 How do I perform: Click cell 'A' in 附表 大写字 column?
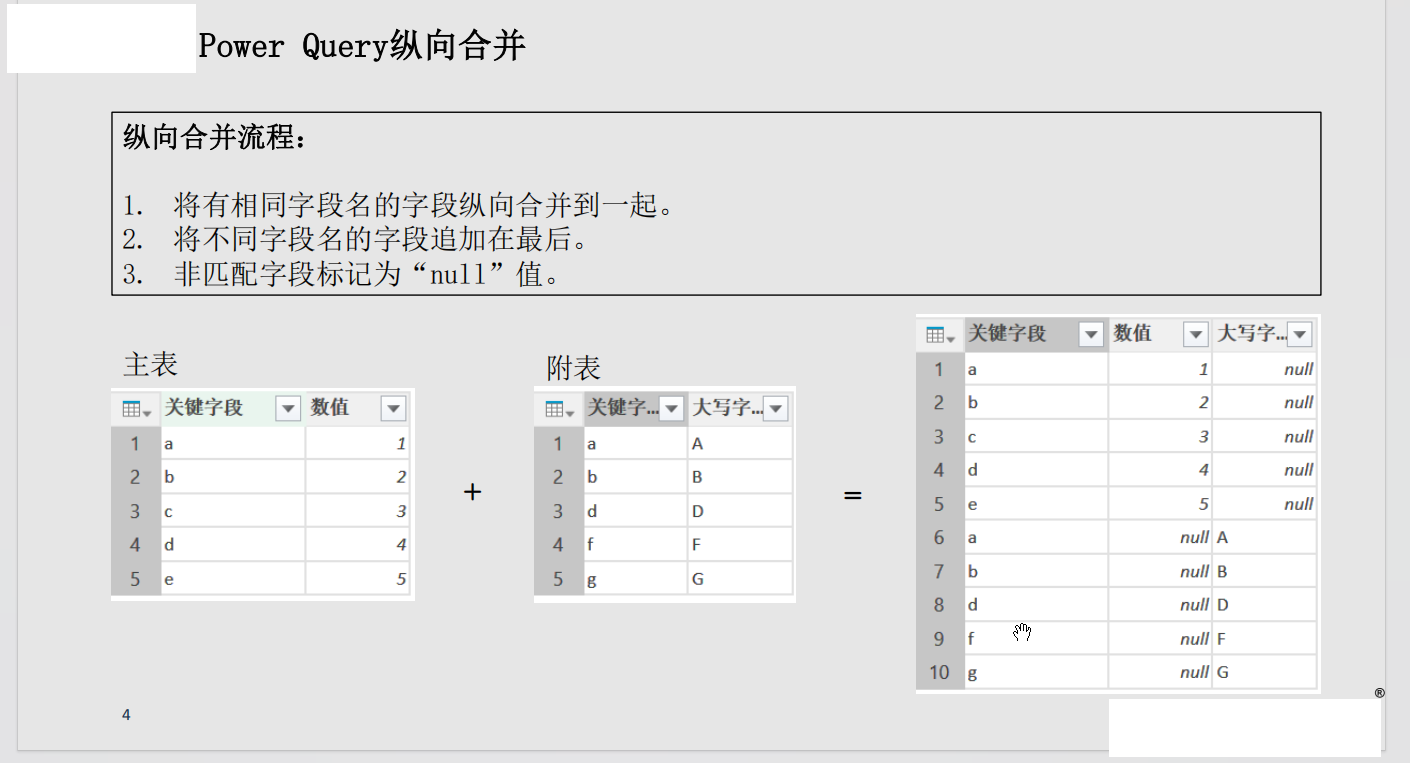740,443
